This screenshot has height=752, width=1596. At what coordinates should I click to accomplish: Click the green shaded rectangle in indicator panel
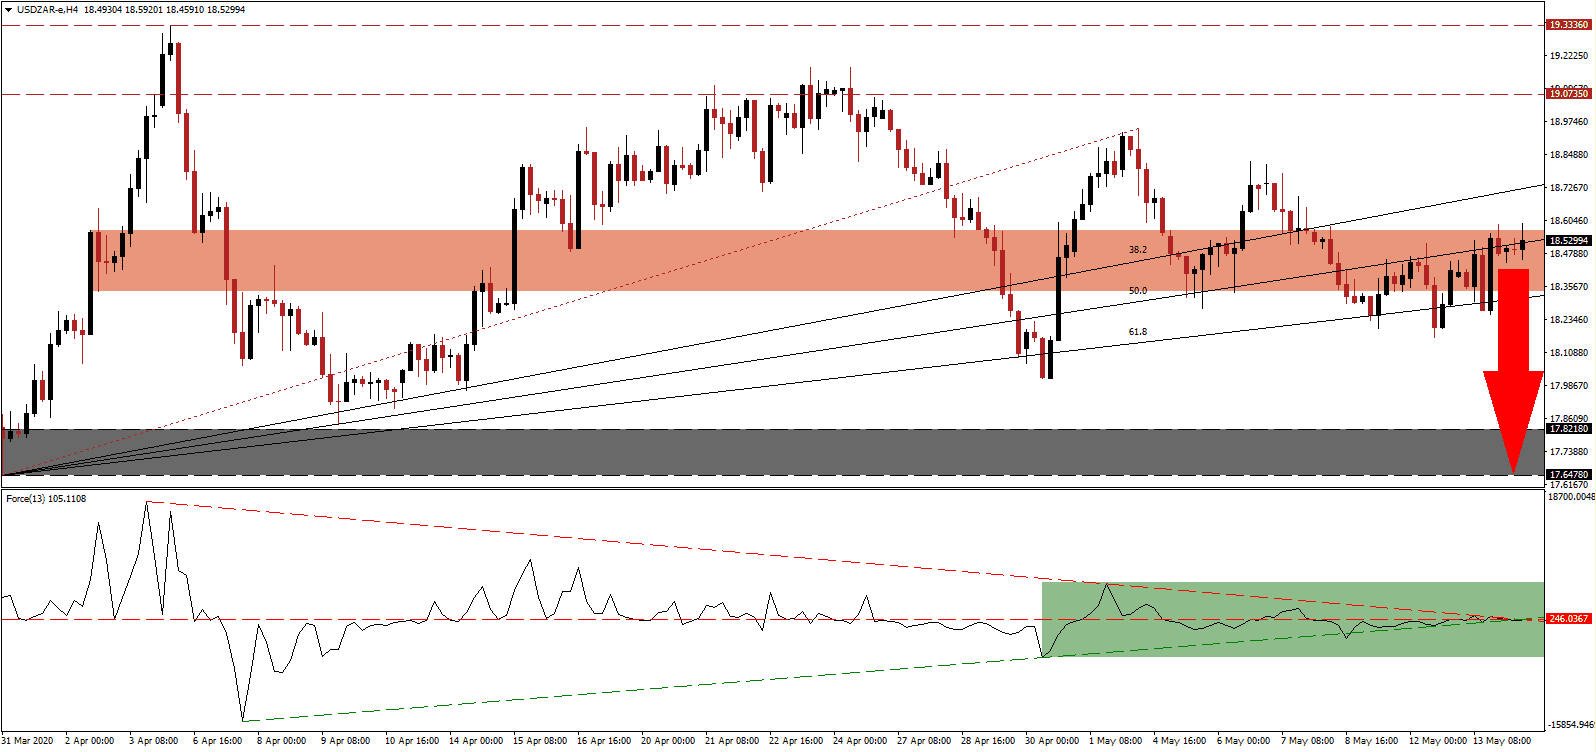click(x=1290, y=640)
